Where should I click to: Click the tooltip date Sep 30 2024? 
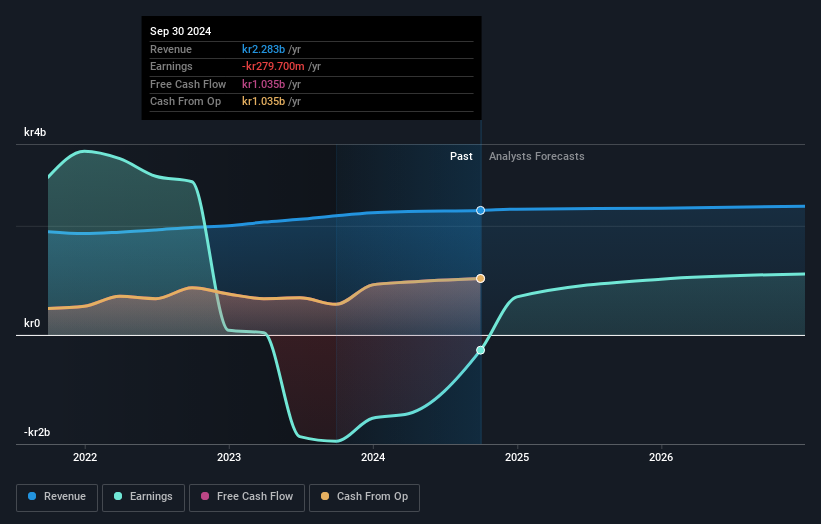click(181, 31)
